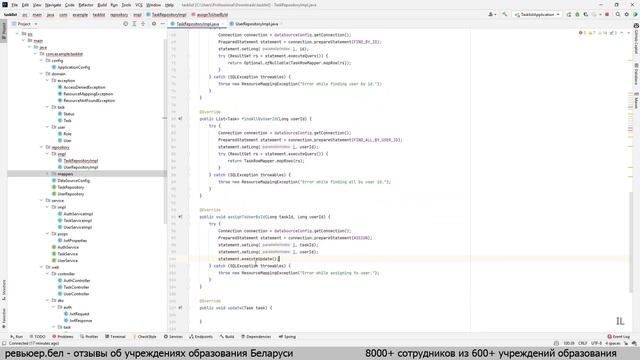Image resolution: width=640 pixels, height=360 pixels.
Task: Collapse the exception package folder
Action: point(47,80)
